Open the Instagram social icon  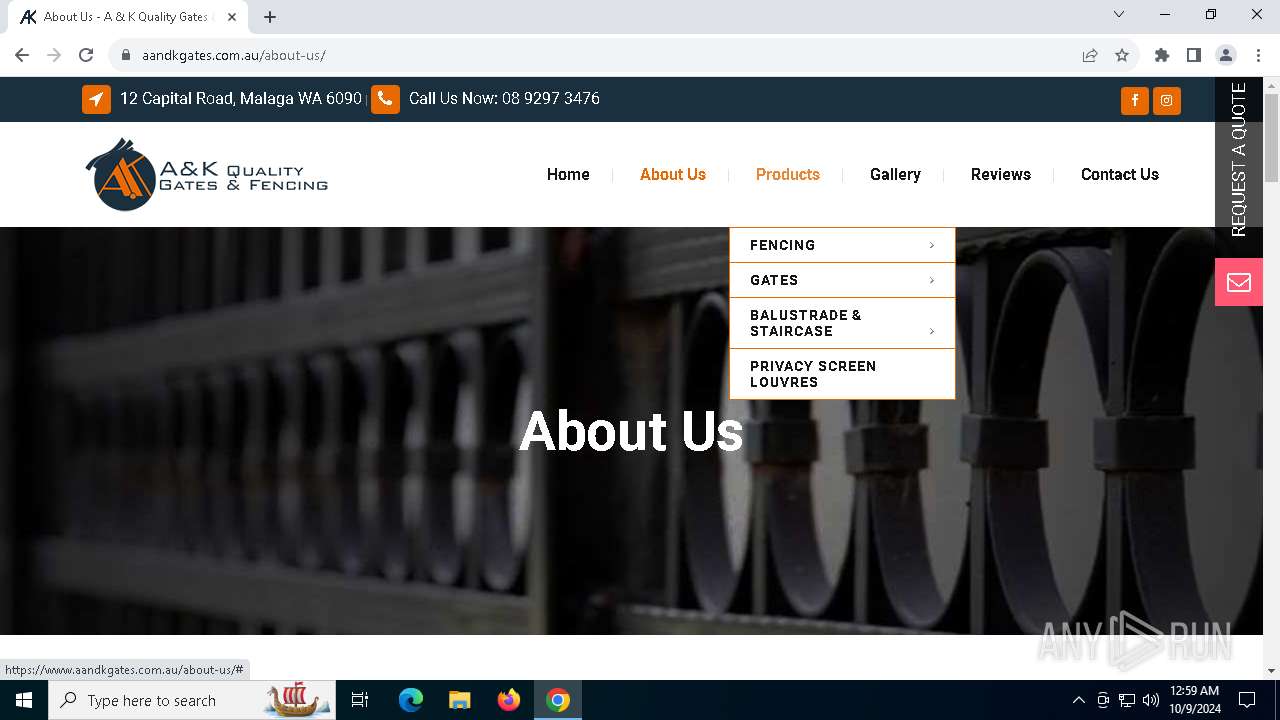tap(1166, 100)
